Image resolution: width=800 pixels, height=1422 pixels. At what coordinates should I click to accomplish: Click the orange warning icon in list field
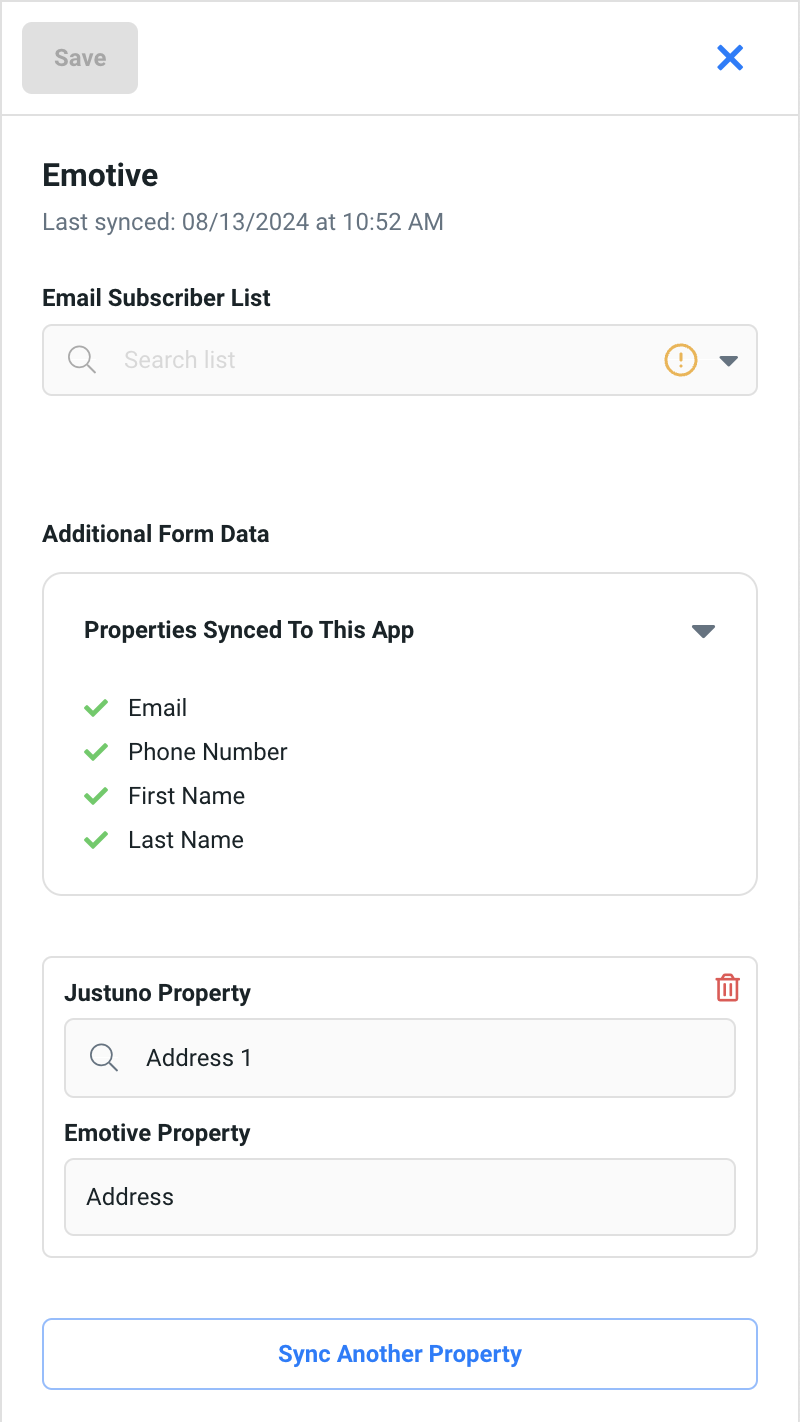[680, 359]
